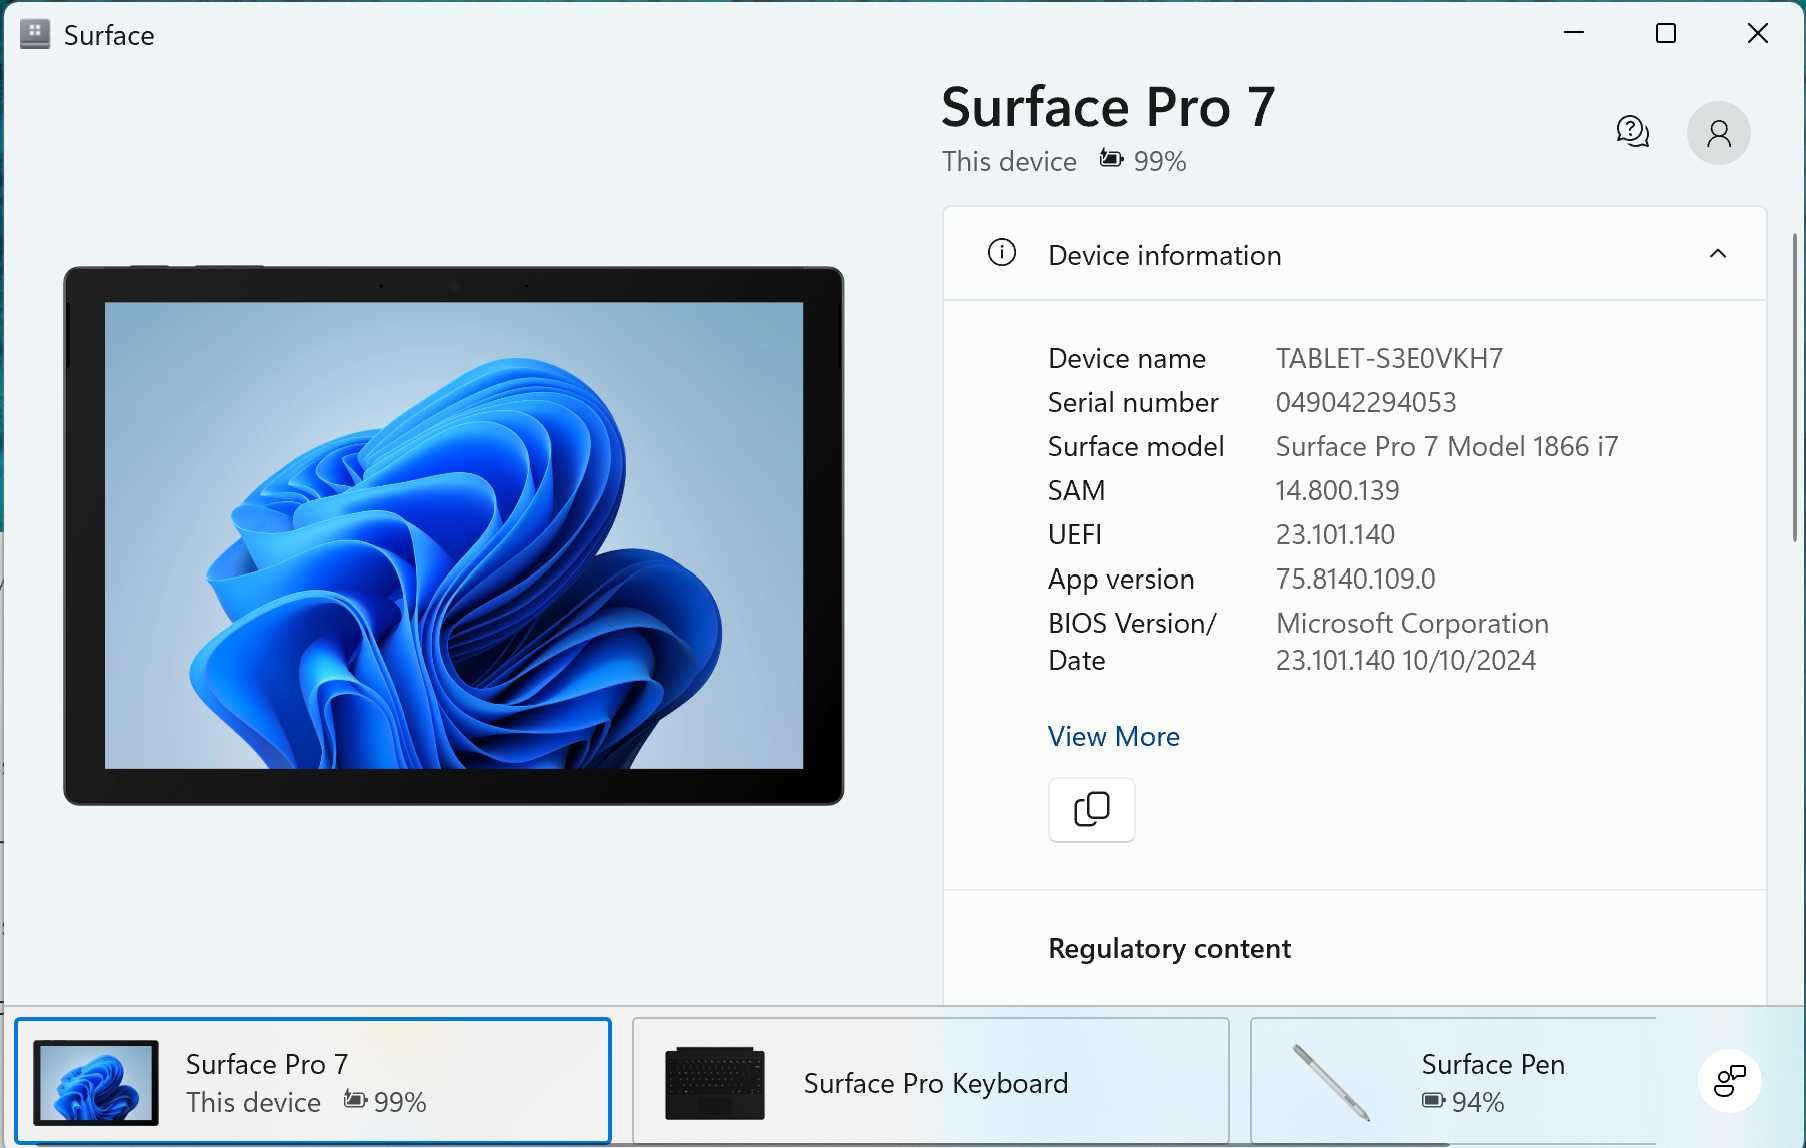Open the user account profile icon
The image size is (1806, 1148).
point(1718,133)
